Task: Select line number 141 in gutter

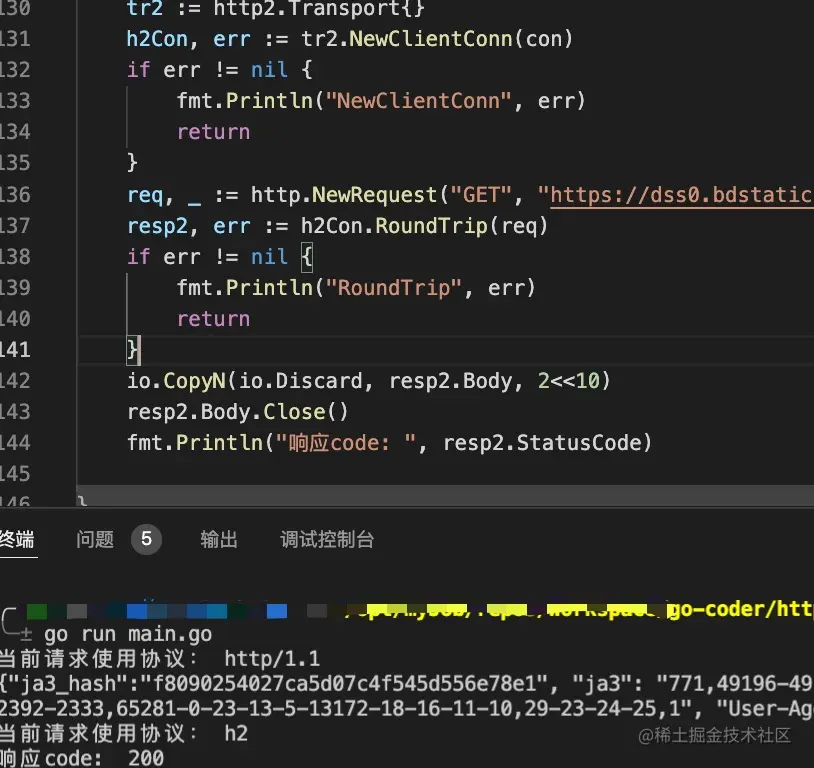Action: (15, 349)
